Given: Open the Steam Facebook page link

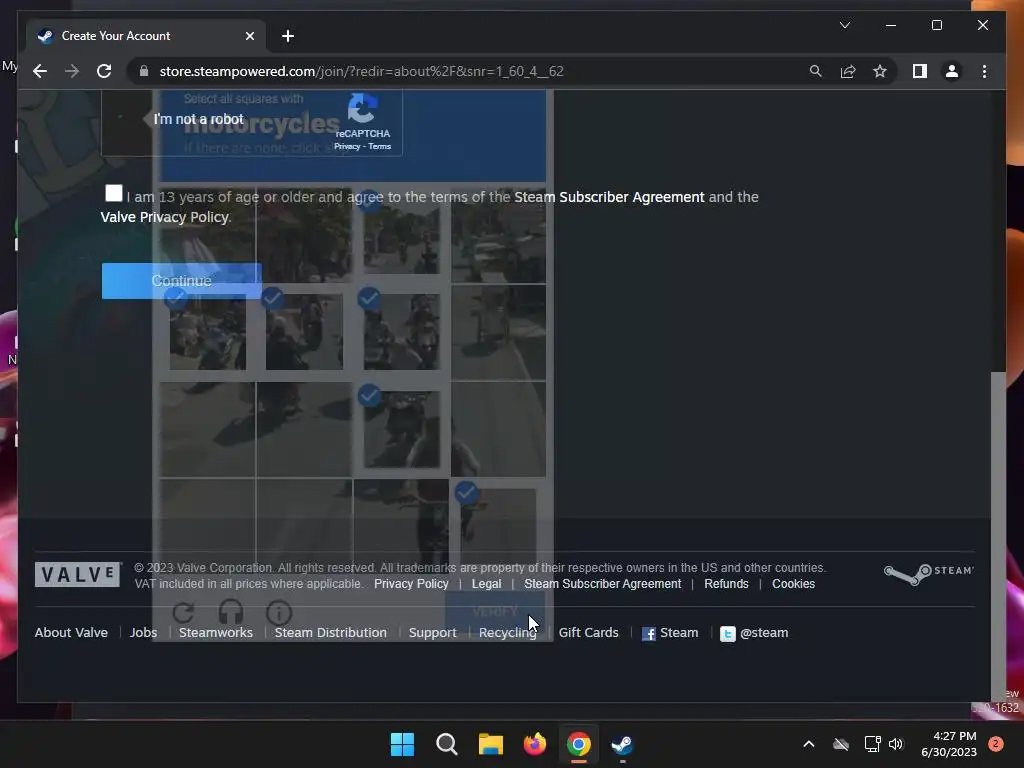Looking at the screenshot, I should click(x=670, y=633).
